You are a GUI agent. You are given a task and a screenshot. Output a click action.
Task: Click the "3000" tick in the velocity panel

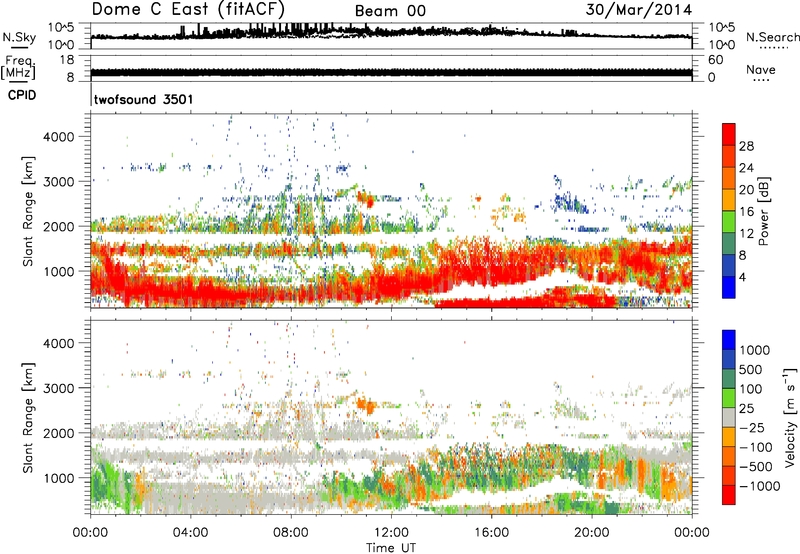pyautogui.click(x=58, y=388)
